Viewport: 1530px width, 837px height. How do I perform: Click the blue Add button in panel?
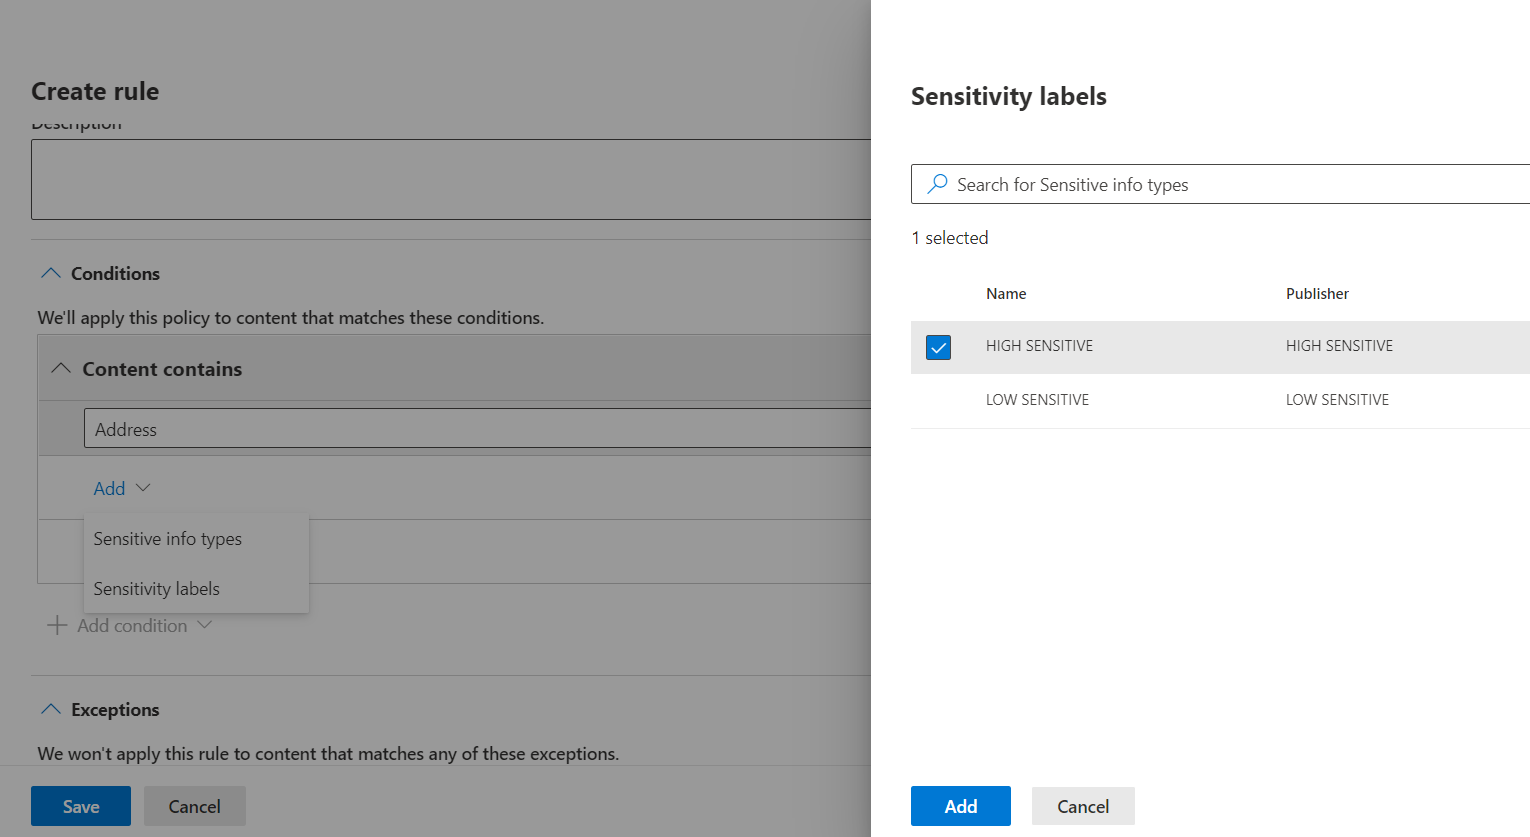960,806
